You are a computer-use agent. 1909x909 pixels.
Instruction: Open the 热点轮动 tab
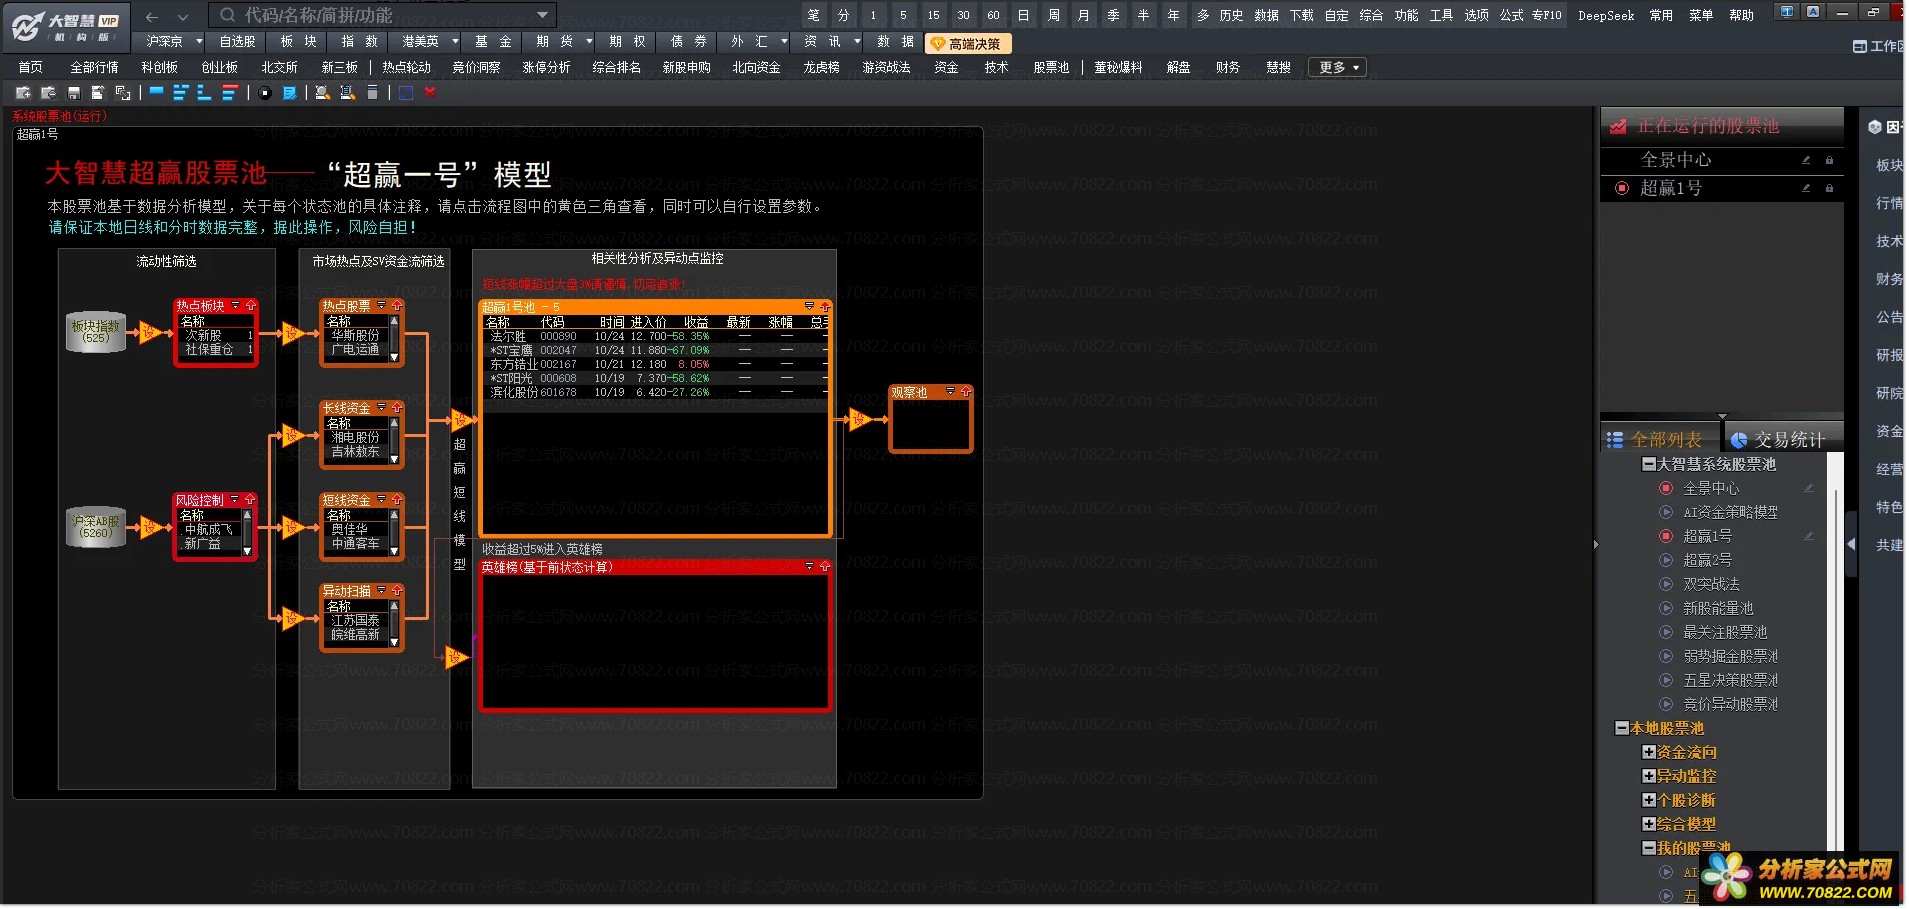[x=407, y=68]
